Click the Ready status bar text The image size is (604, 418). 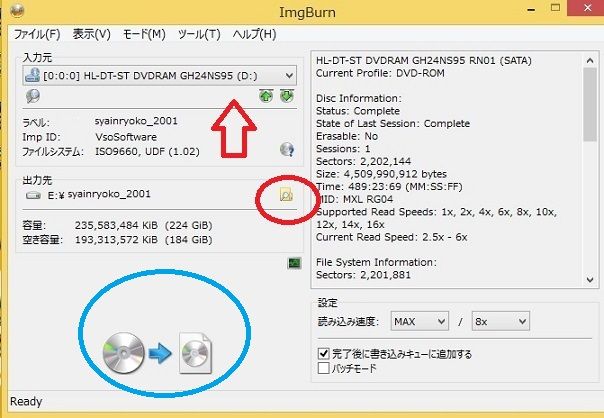click(26, 401)
